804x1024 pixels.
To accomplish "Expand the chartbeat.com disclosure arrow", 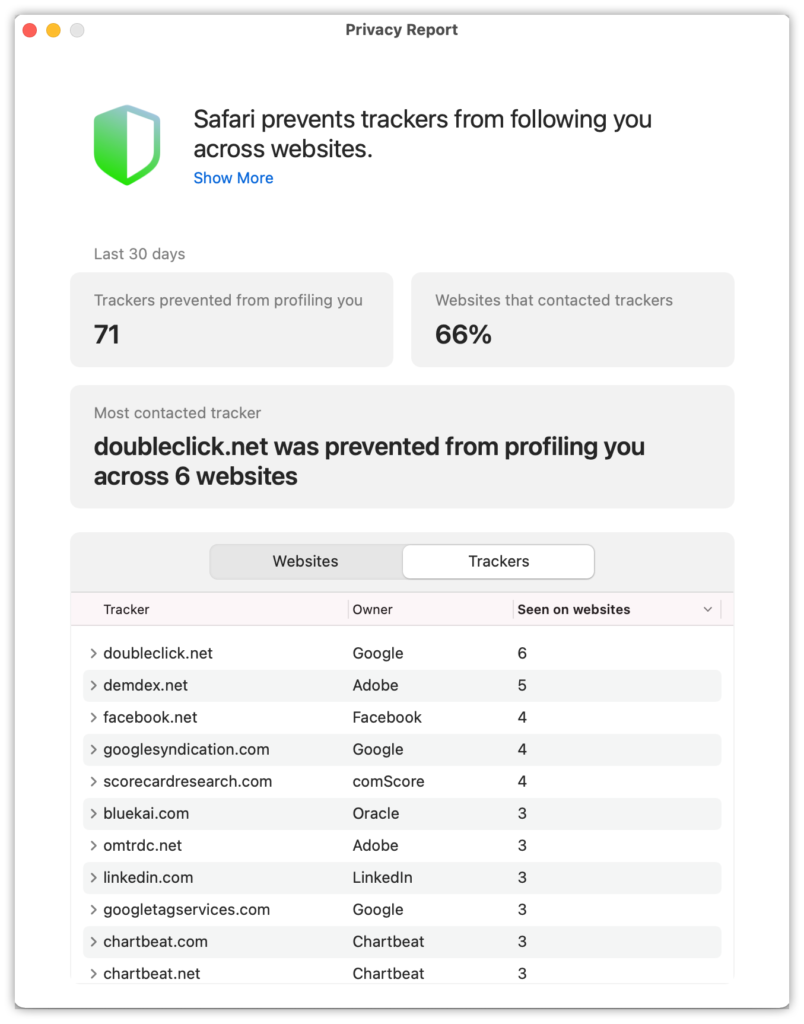I will click(93, 941).
